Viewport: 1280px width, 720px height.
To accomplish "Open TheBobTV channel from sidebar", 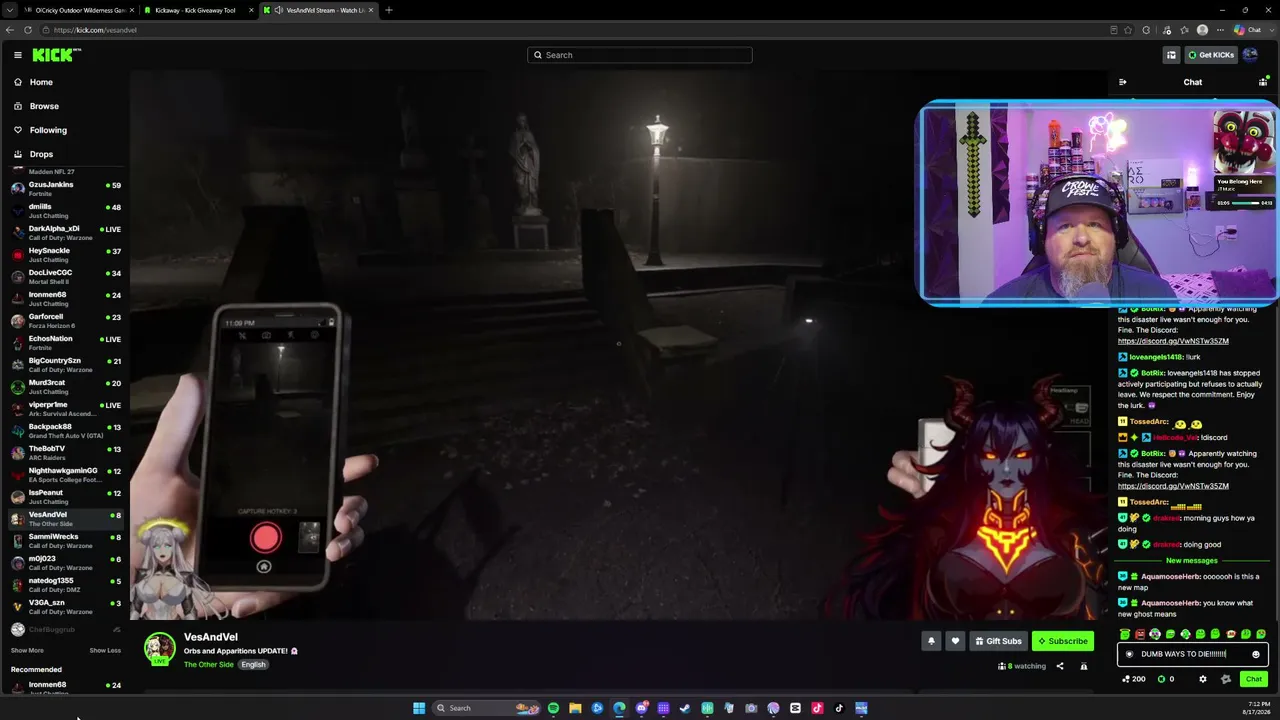I will tap(66, 452).
